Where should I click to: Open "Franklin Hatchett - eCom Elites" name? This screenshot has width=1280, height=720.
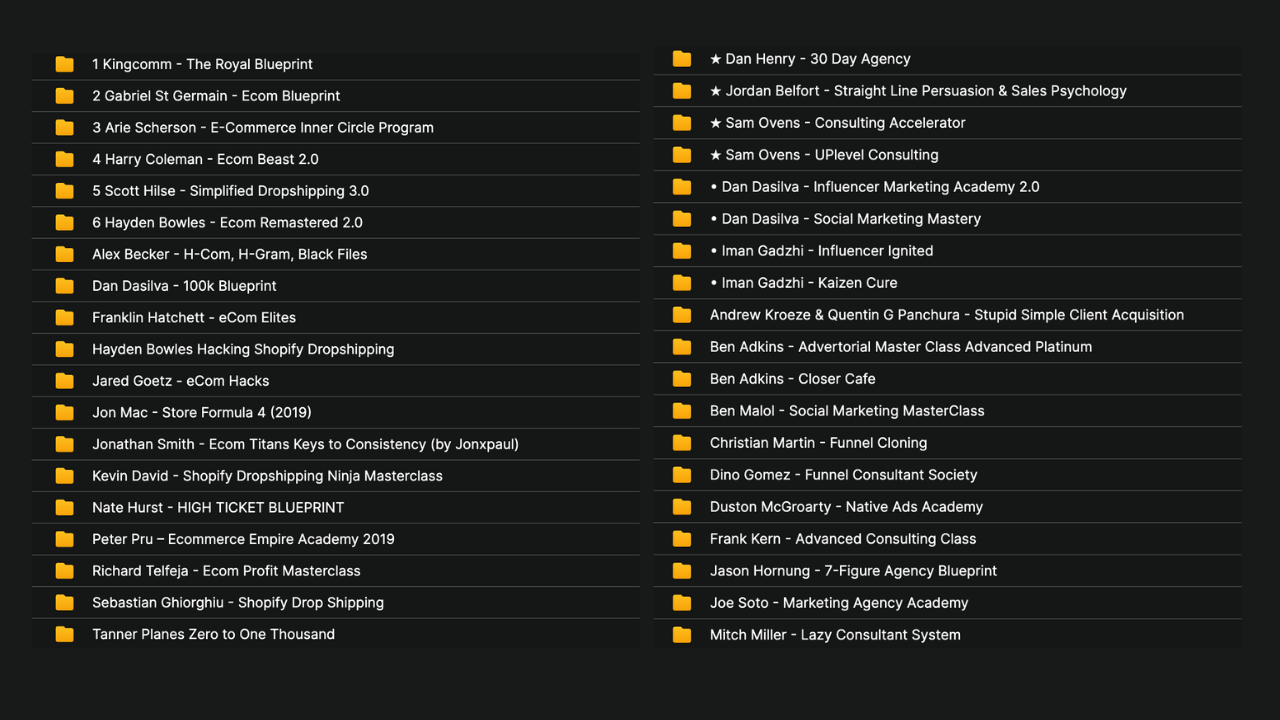(x=194, y=317)
